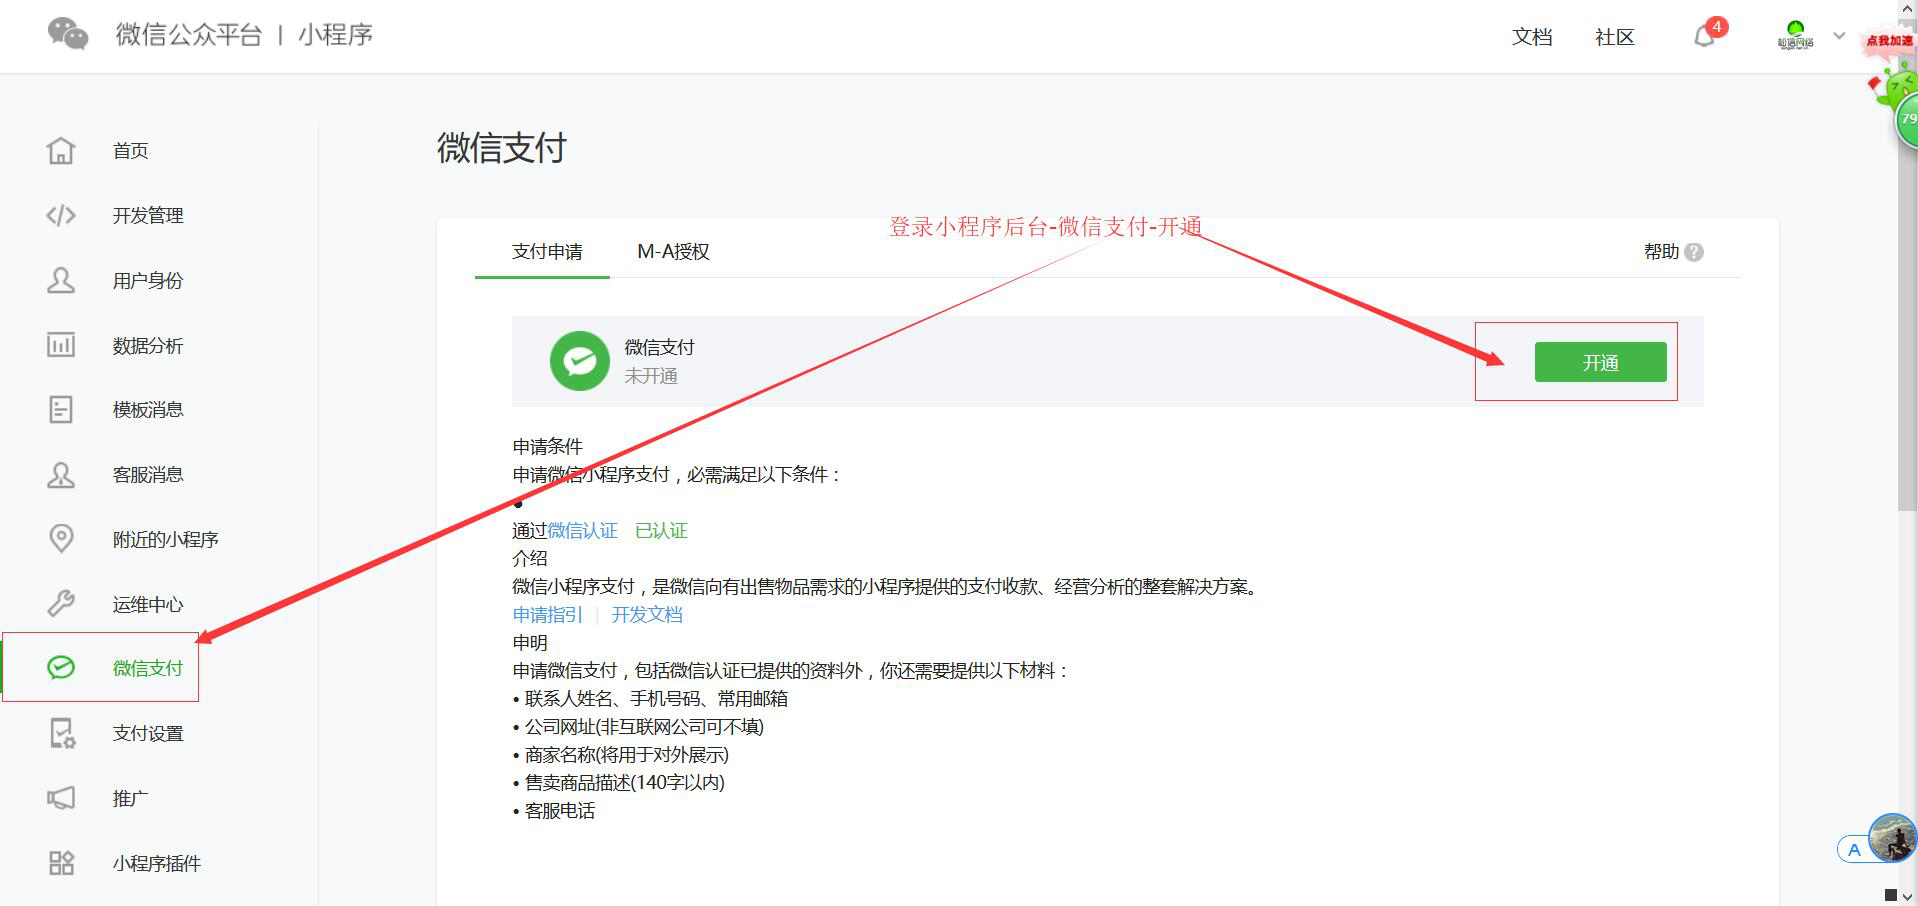Click the WeChat logo in the header
Viewport: 1918px width, 906px height.
68,35
